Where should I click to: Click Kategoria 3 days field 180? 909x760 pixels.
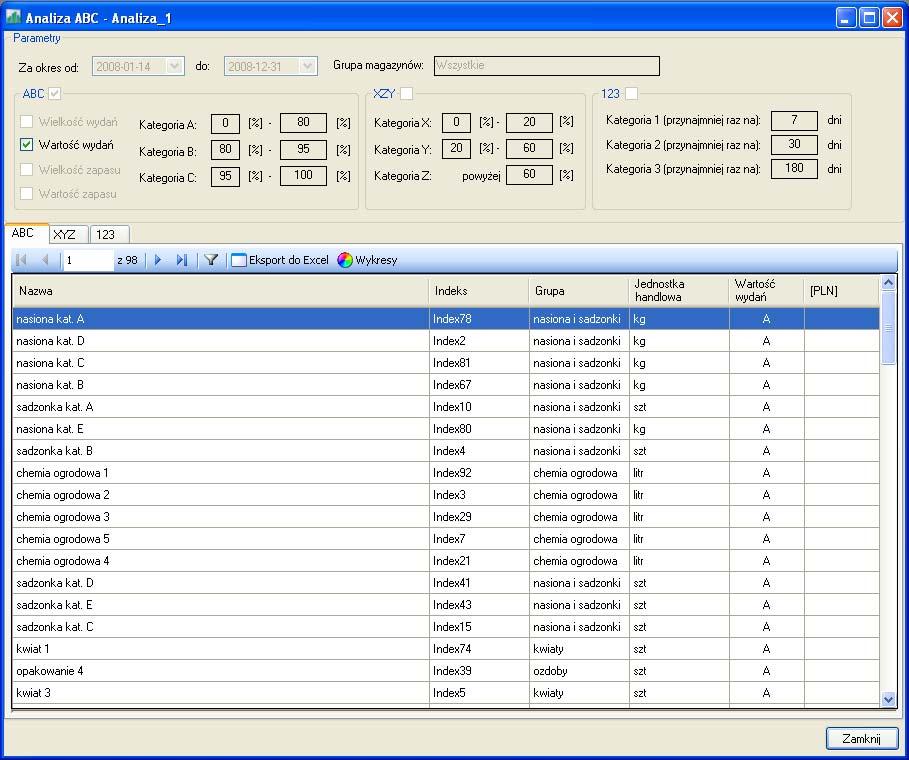[x=794, y=169]
